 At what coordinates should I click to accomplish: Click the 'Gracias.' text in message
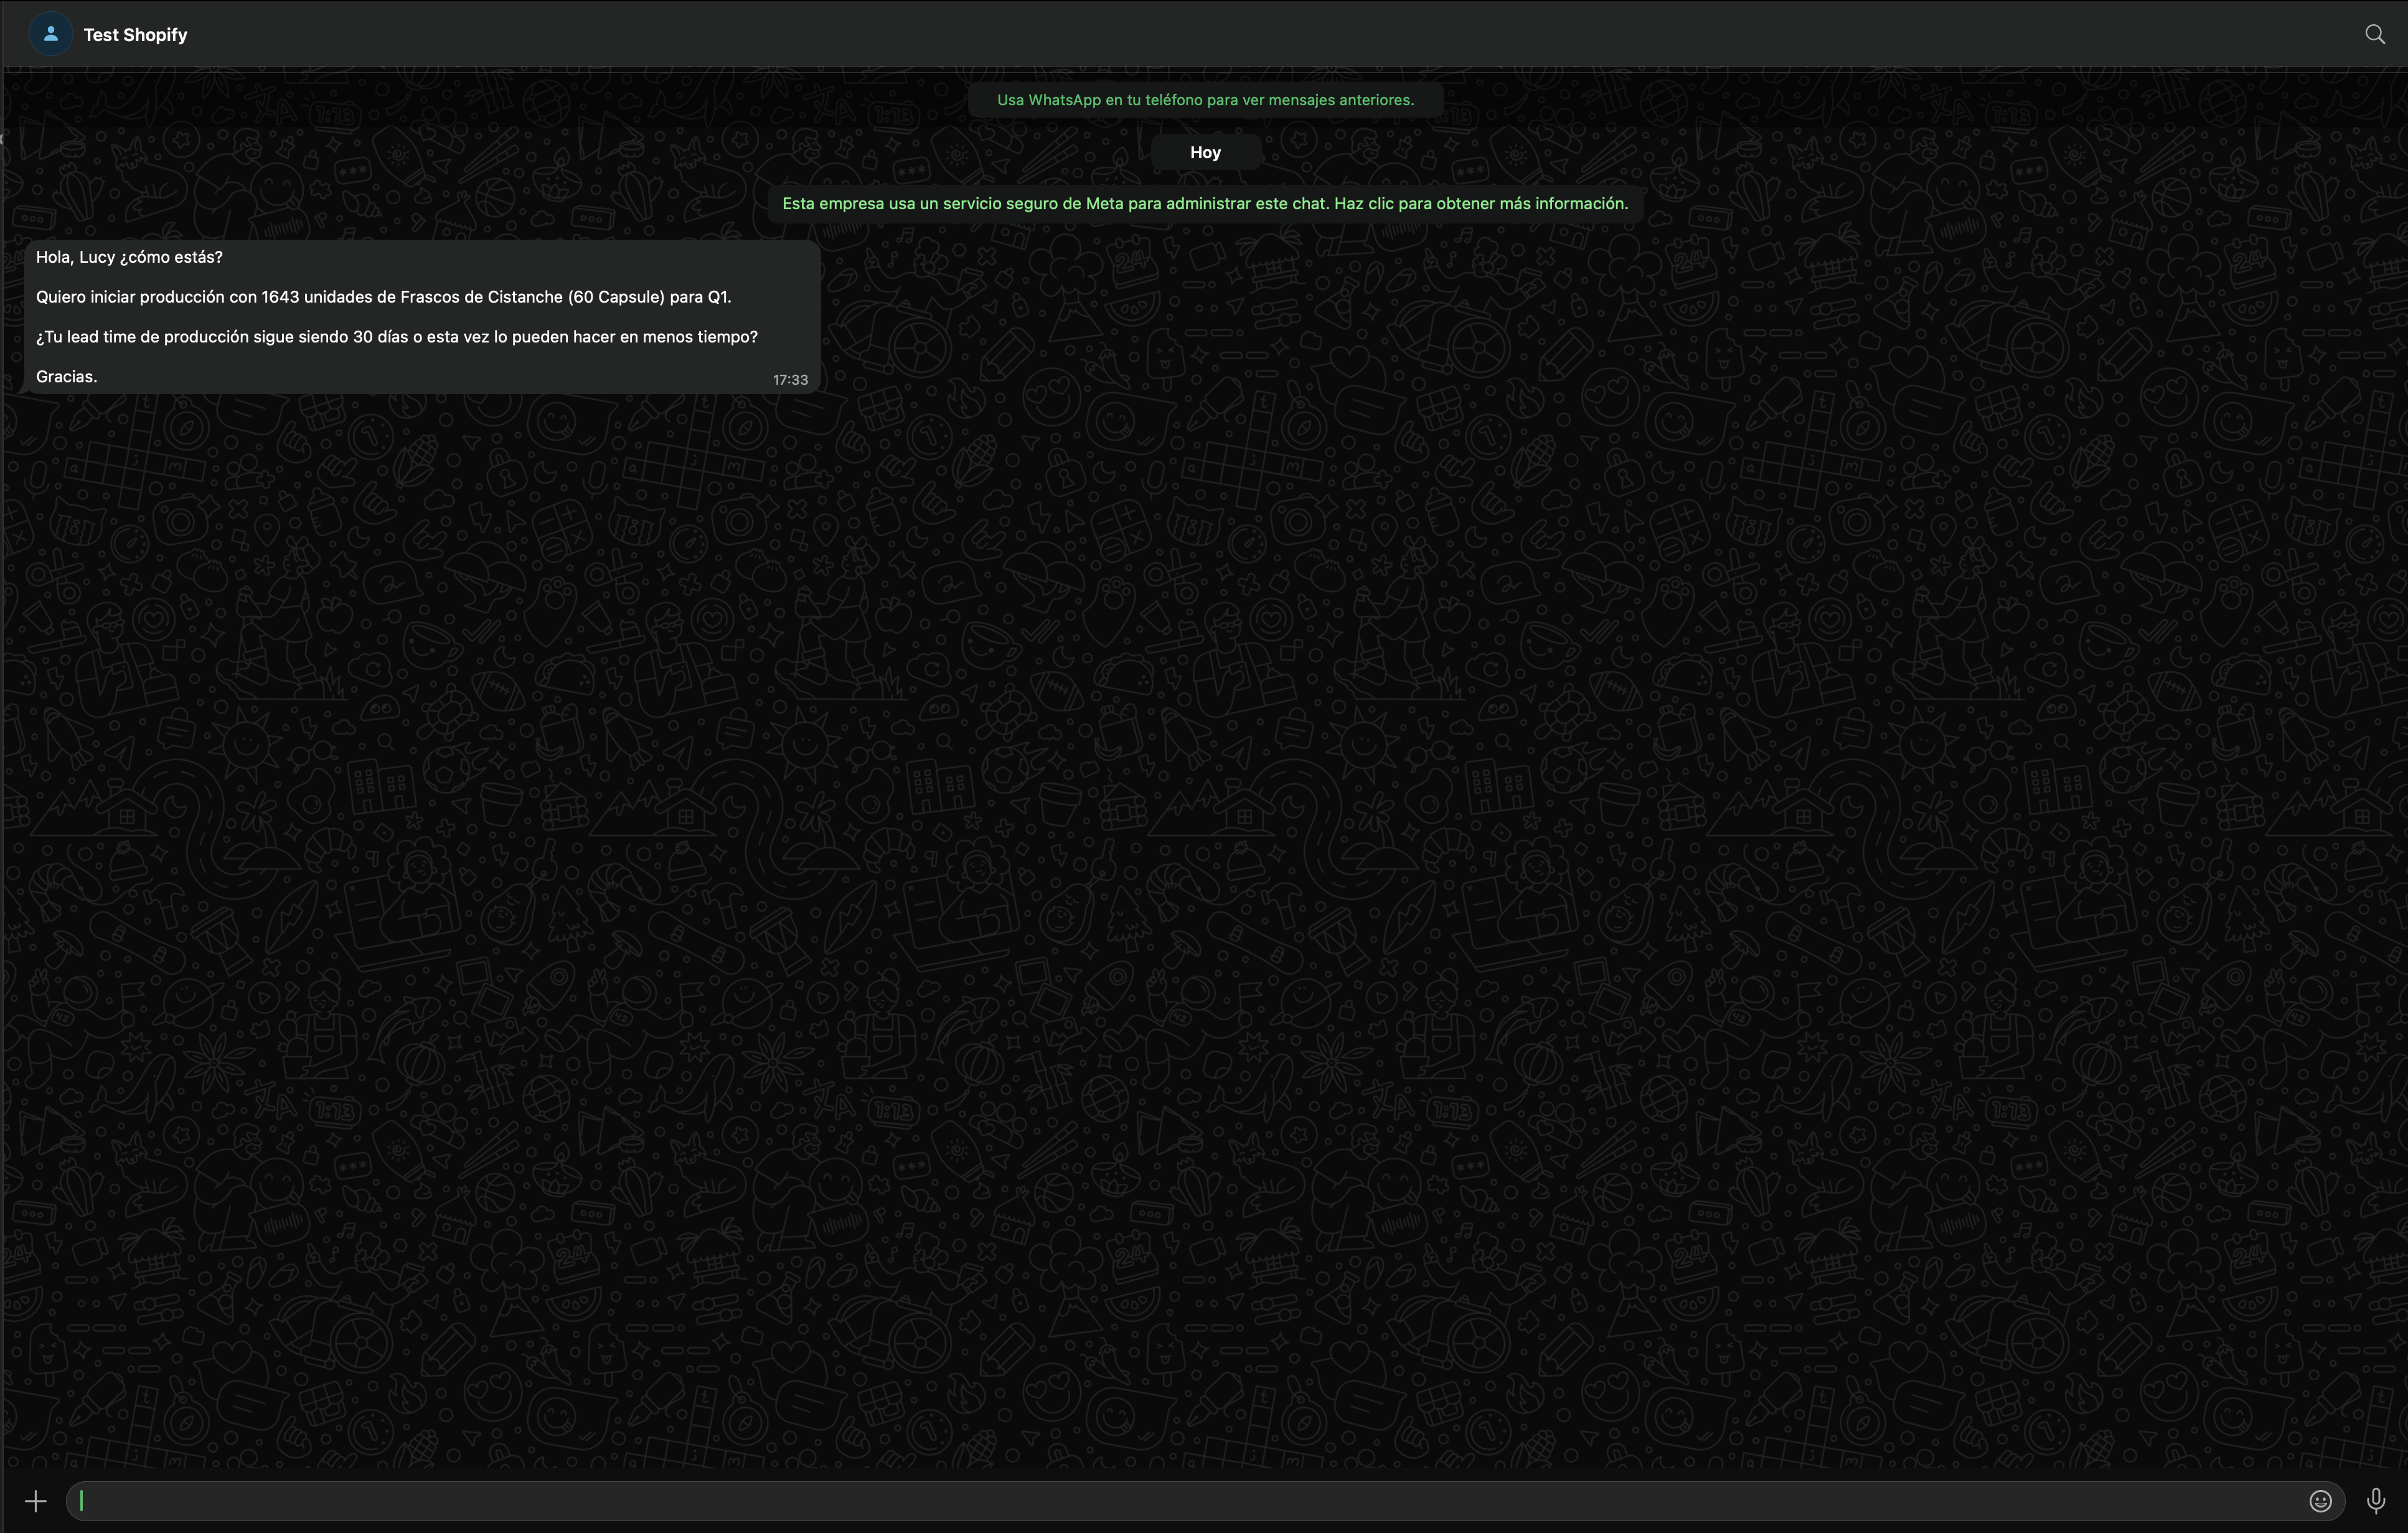pyautogui.click(x=67, y=377)
